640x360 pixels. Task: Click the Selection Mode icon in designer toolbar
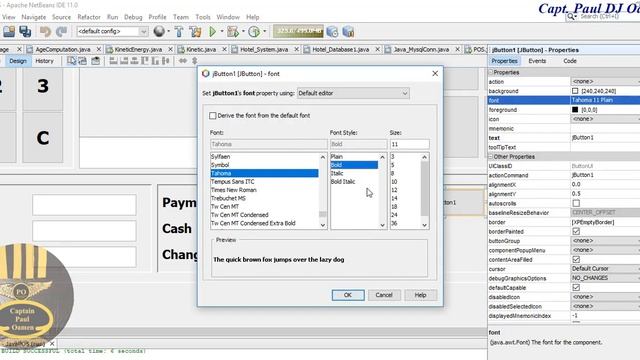pos(71,61)
